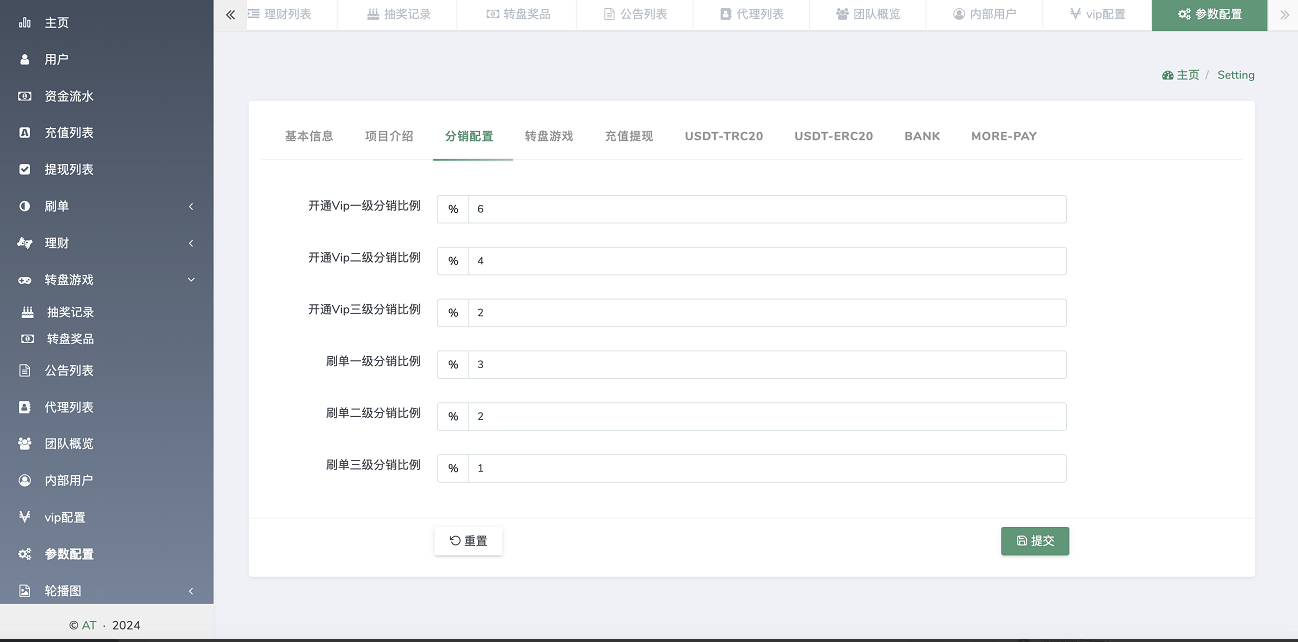Click 抽奖记录 in sidebar submenu
Image resolution: width=1298 pixels, height=642 pixels.
click(70, 312)
